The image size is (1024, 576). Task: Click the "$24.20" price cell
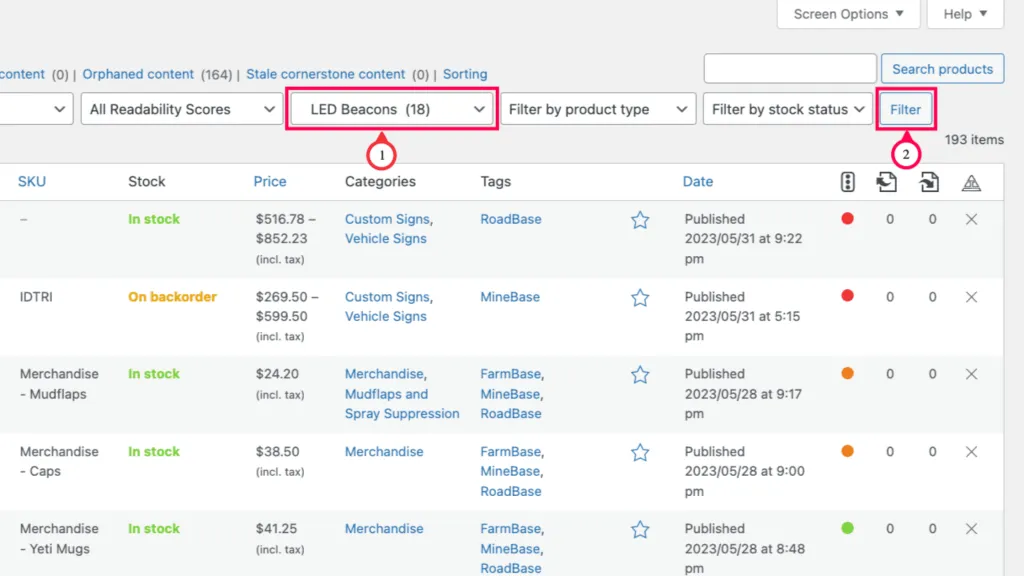pyautogui.click(x=278, y=374)
